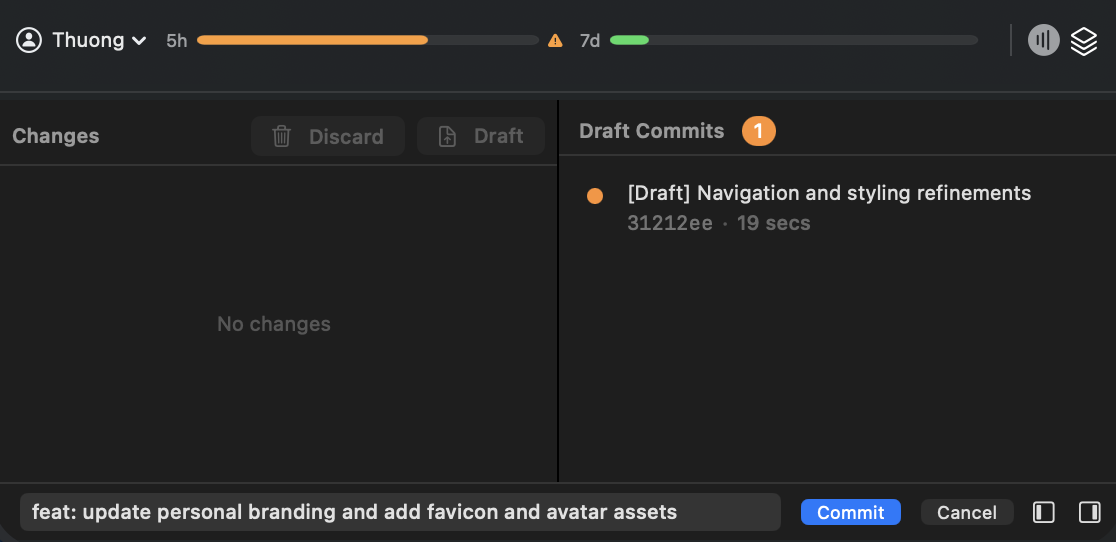Select the Changes panel header

(56, 136)
